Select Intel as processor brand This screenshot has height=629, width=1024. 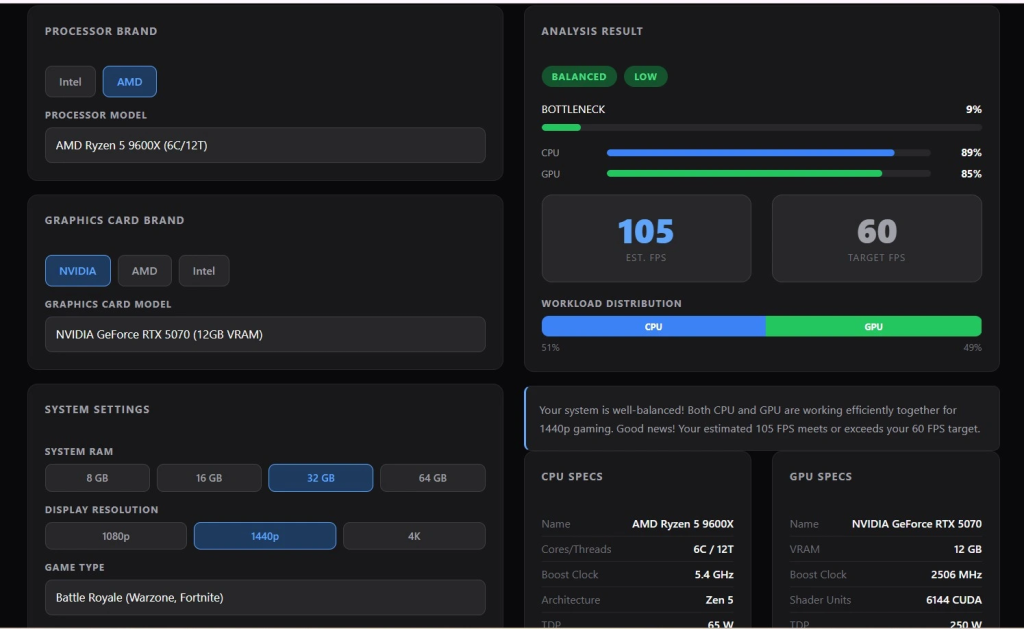[x=70, y=82]
